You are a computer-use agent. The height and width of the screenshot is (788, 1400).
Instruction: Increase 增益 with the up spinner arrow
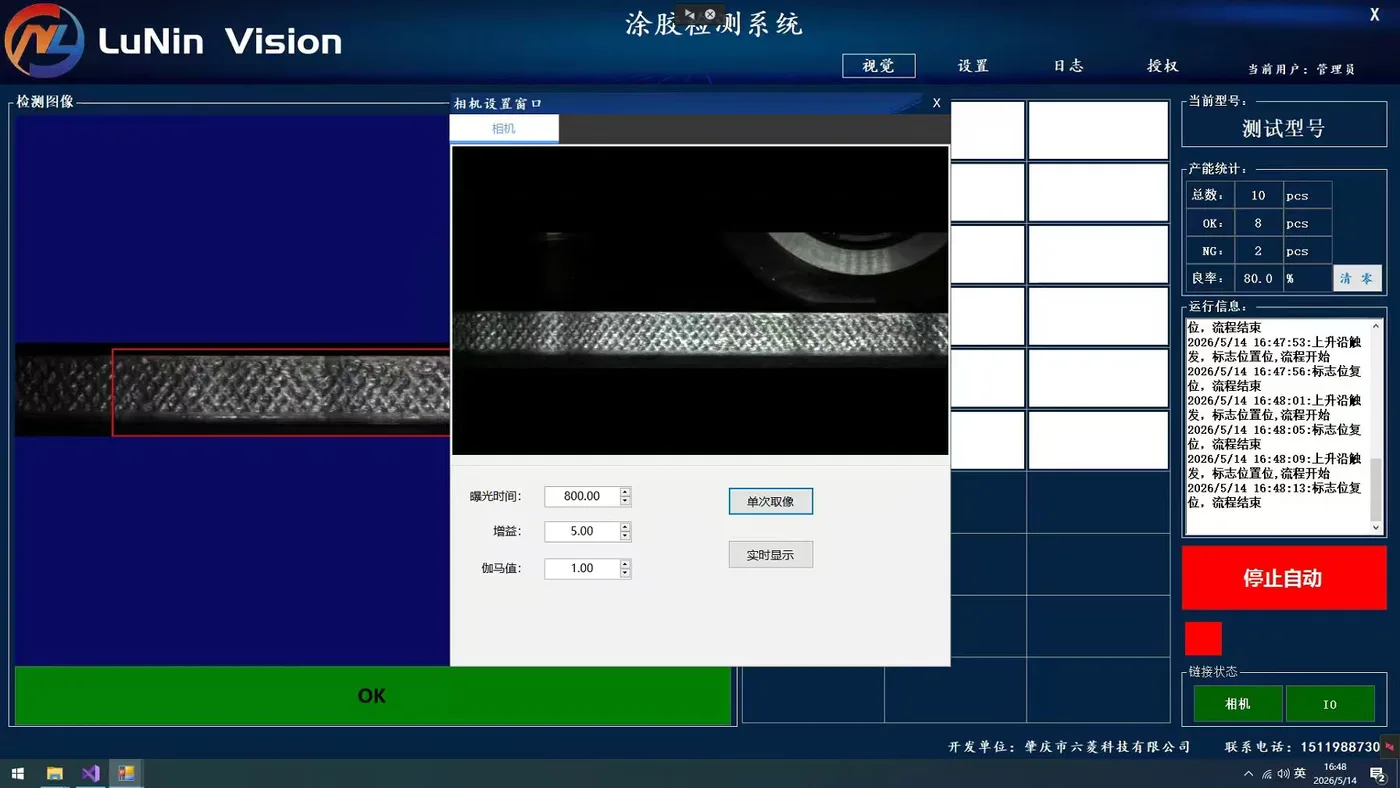coord(625,527)
